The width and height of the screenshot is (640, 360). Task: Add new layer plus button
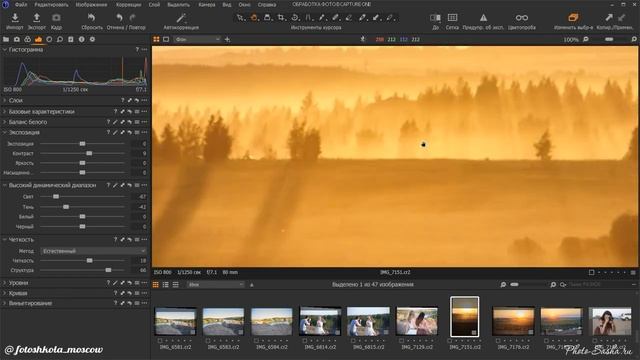tap(227, 40)
